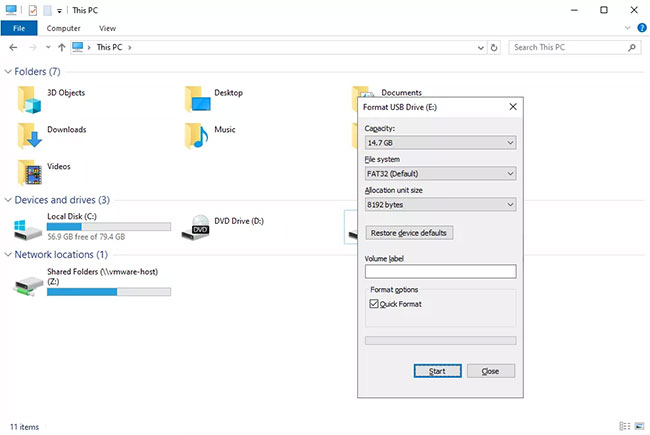This screenshot has height=435, width=650.
Task: Open the Desktop folder icon
Action: point(198,98)
